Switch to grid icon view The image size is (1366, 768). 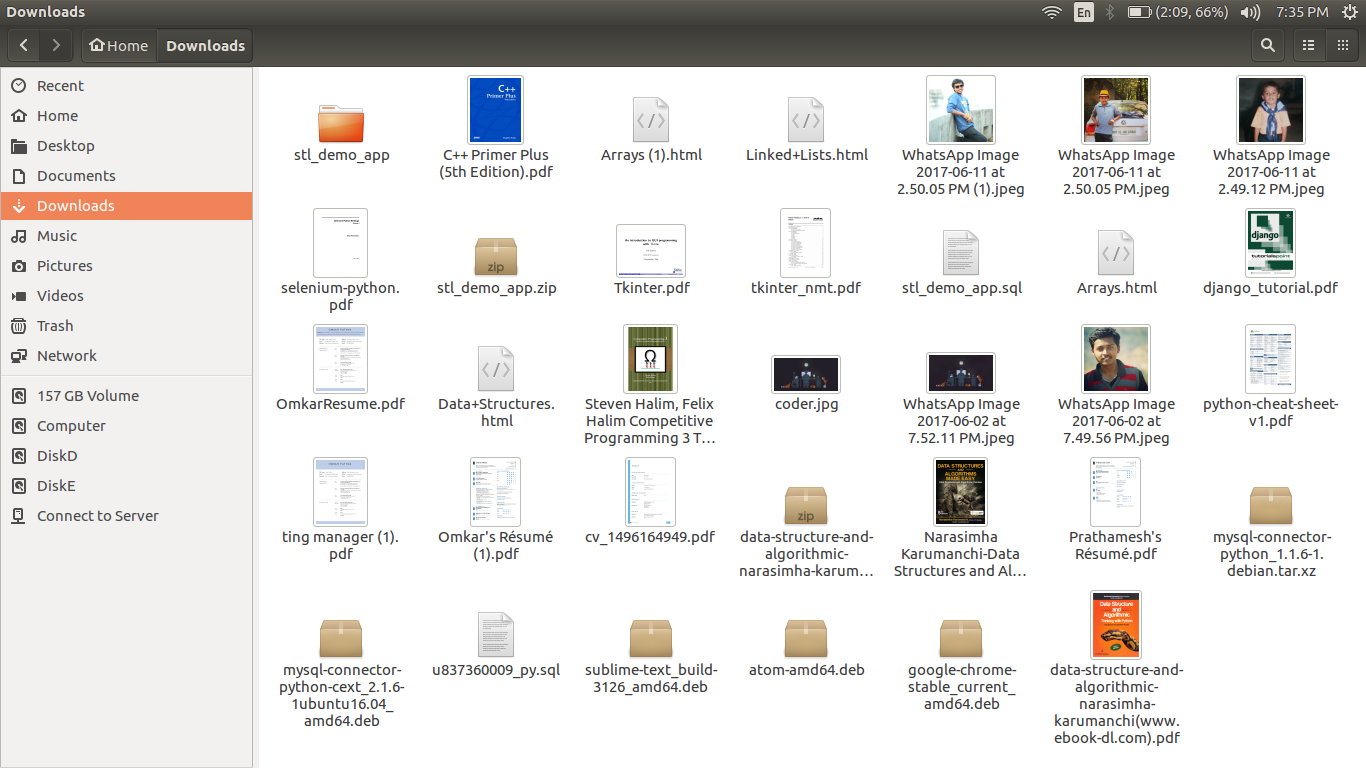coord(1342,45)
